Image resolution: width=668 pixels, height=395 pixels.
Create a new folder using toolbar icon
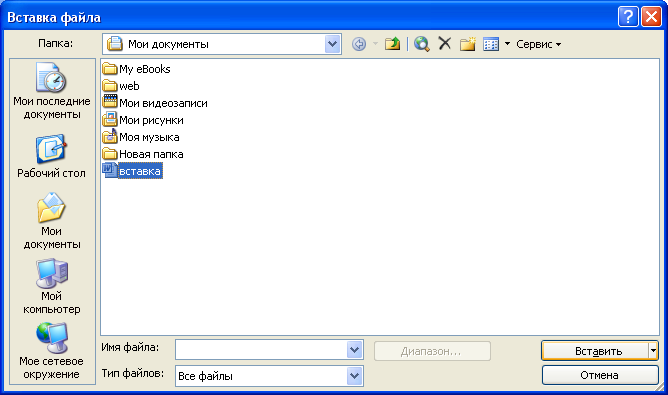click(467, 44)
